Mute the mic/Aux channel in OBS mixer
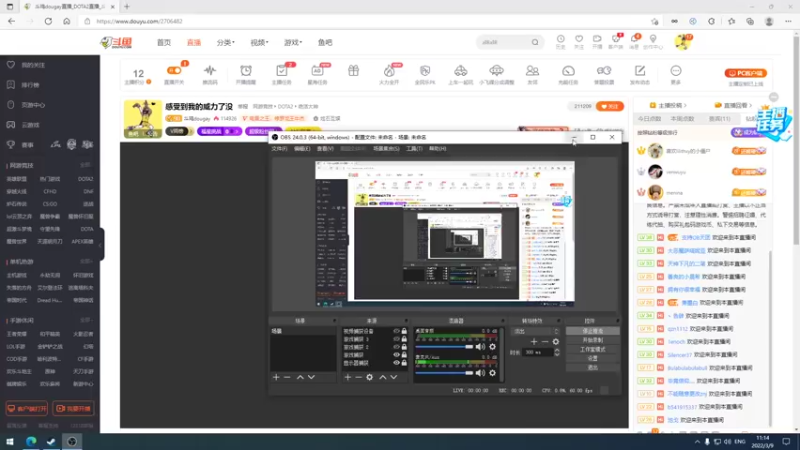This screenshot has height=450, width=800. click(480, 373)
